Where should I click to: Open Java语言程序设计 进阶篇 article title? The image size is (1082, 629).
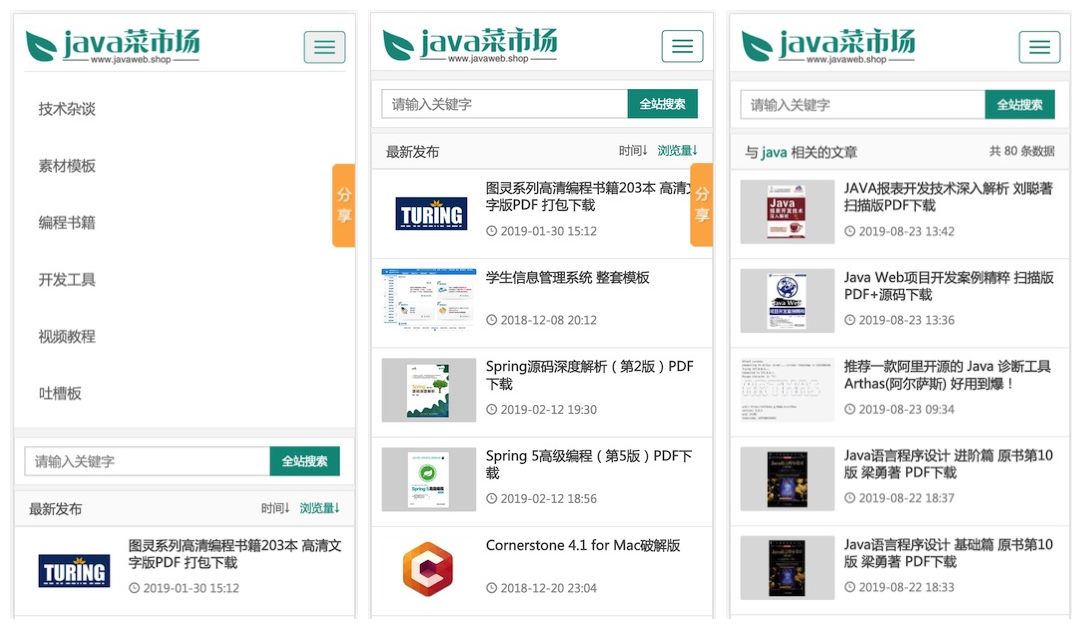tap(948, 463)
